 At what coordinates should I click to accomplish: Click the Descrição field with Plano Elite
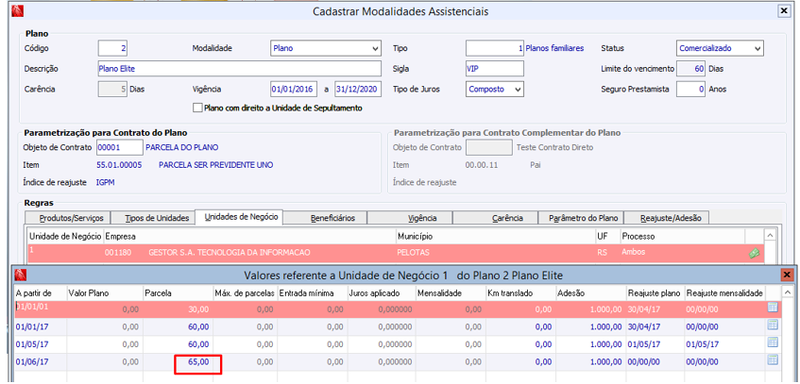[239, 69]
